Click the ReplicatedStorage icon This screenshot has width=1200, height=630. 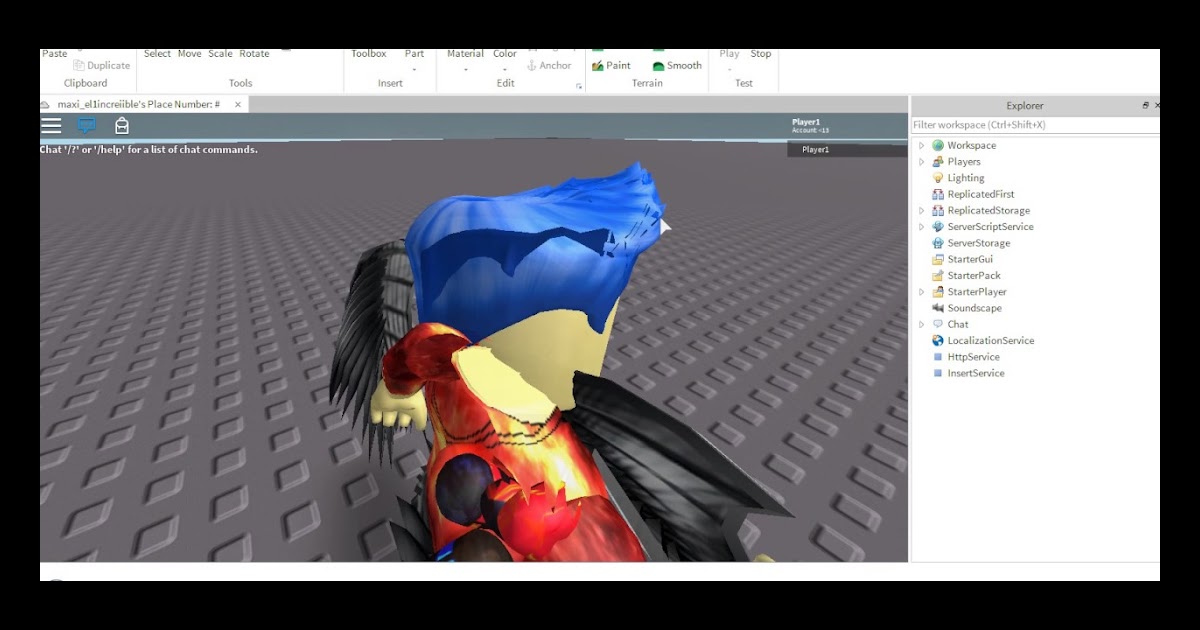[938, 210]
